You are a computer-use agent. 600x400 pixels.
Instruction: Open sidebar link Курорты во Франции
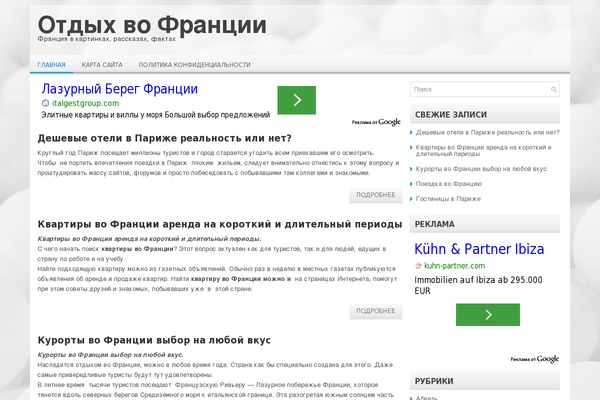[481, 169]
